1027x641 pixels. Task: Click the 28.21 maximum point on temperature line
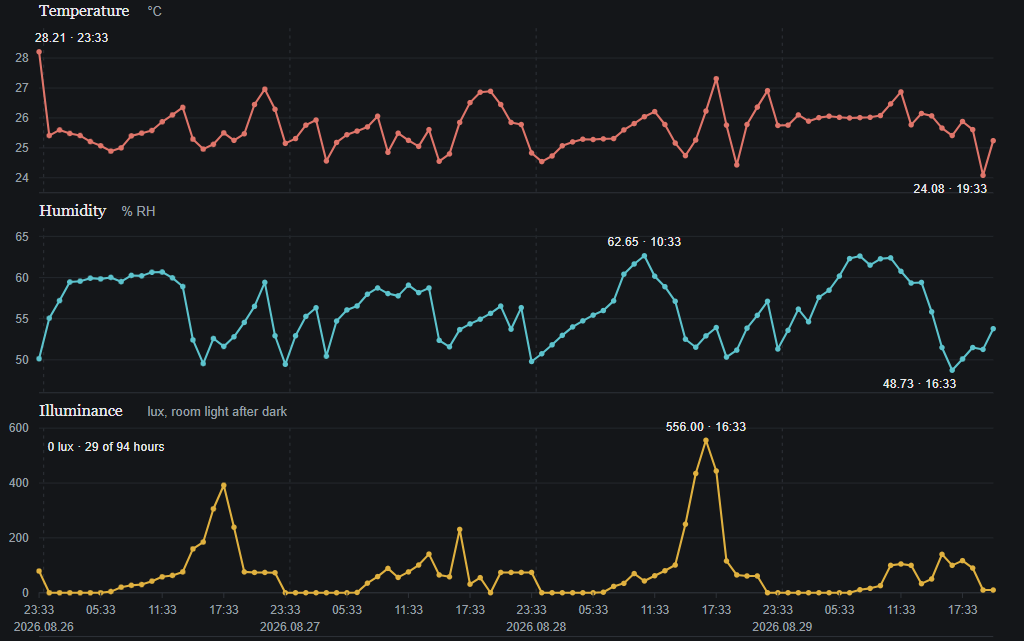39,52
